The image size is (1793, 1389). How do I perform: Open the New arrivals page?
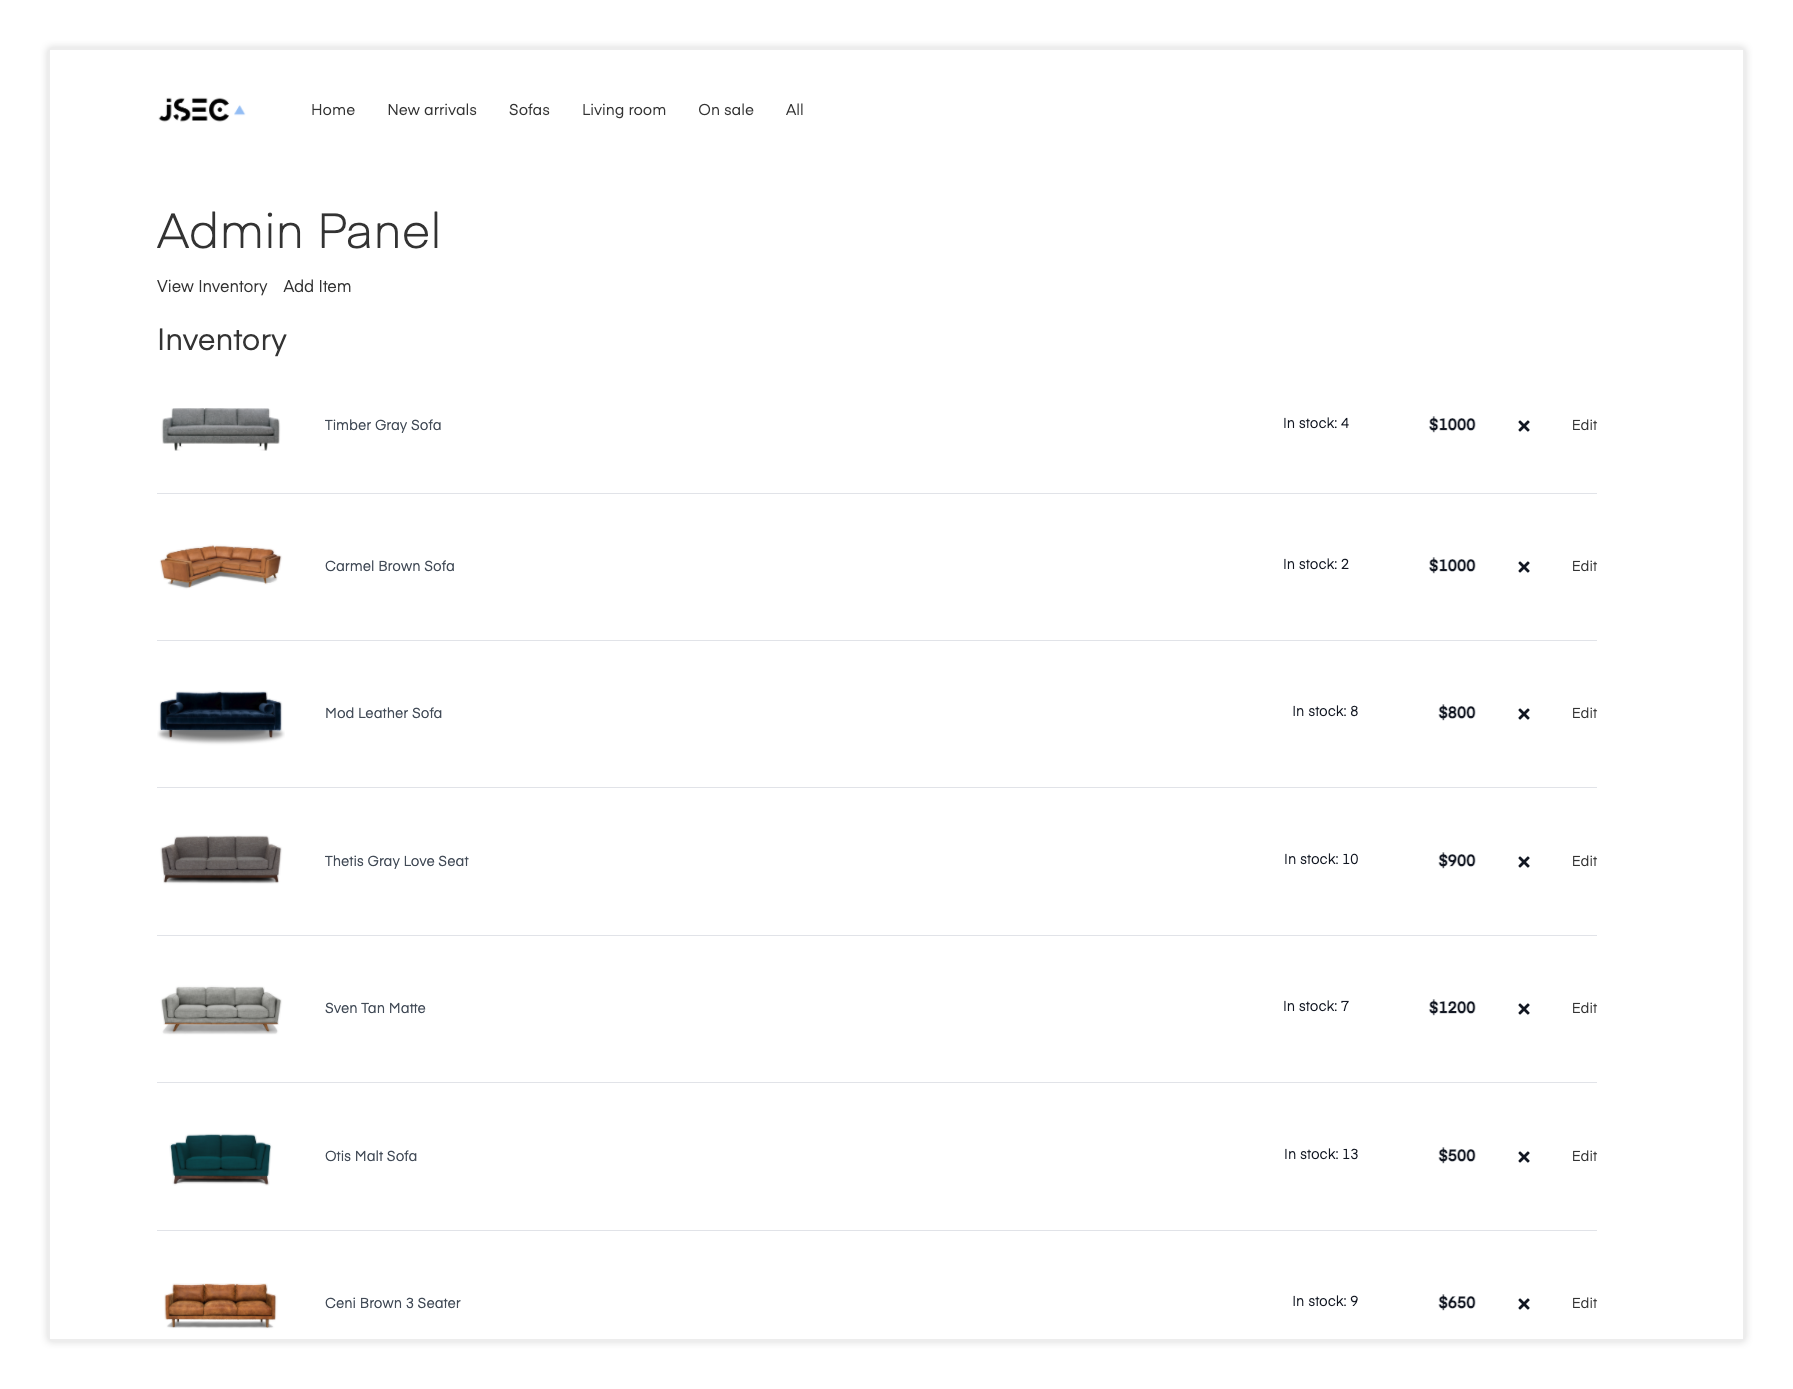click(431, 110)
